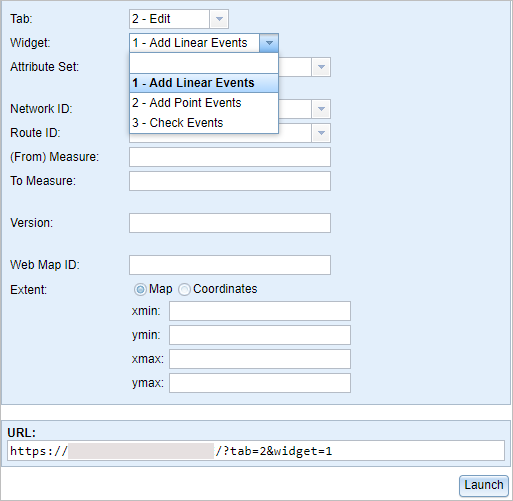
Task: Collapse the Widget dropdown arrow
Action: point(269,43)
